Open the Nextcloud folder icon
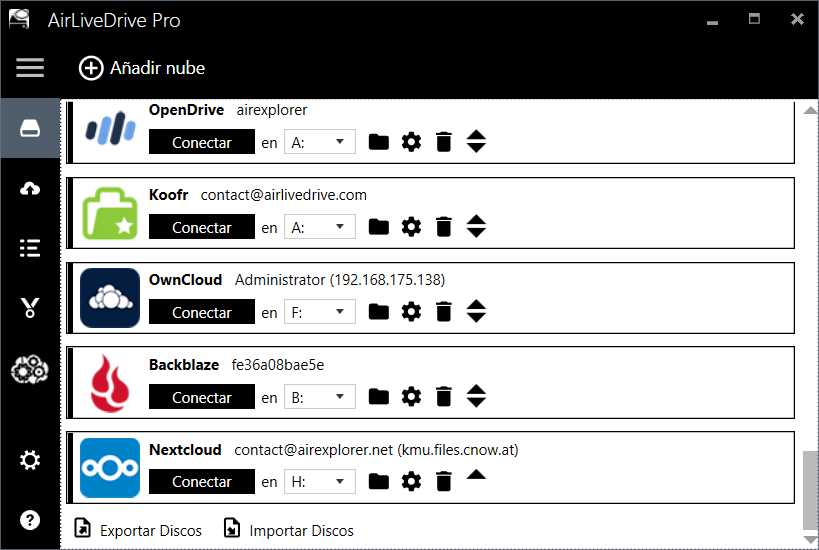The width and height of the screenshot is (819, 550). [379, 482]
